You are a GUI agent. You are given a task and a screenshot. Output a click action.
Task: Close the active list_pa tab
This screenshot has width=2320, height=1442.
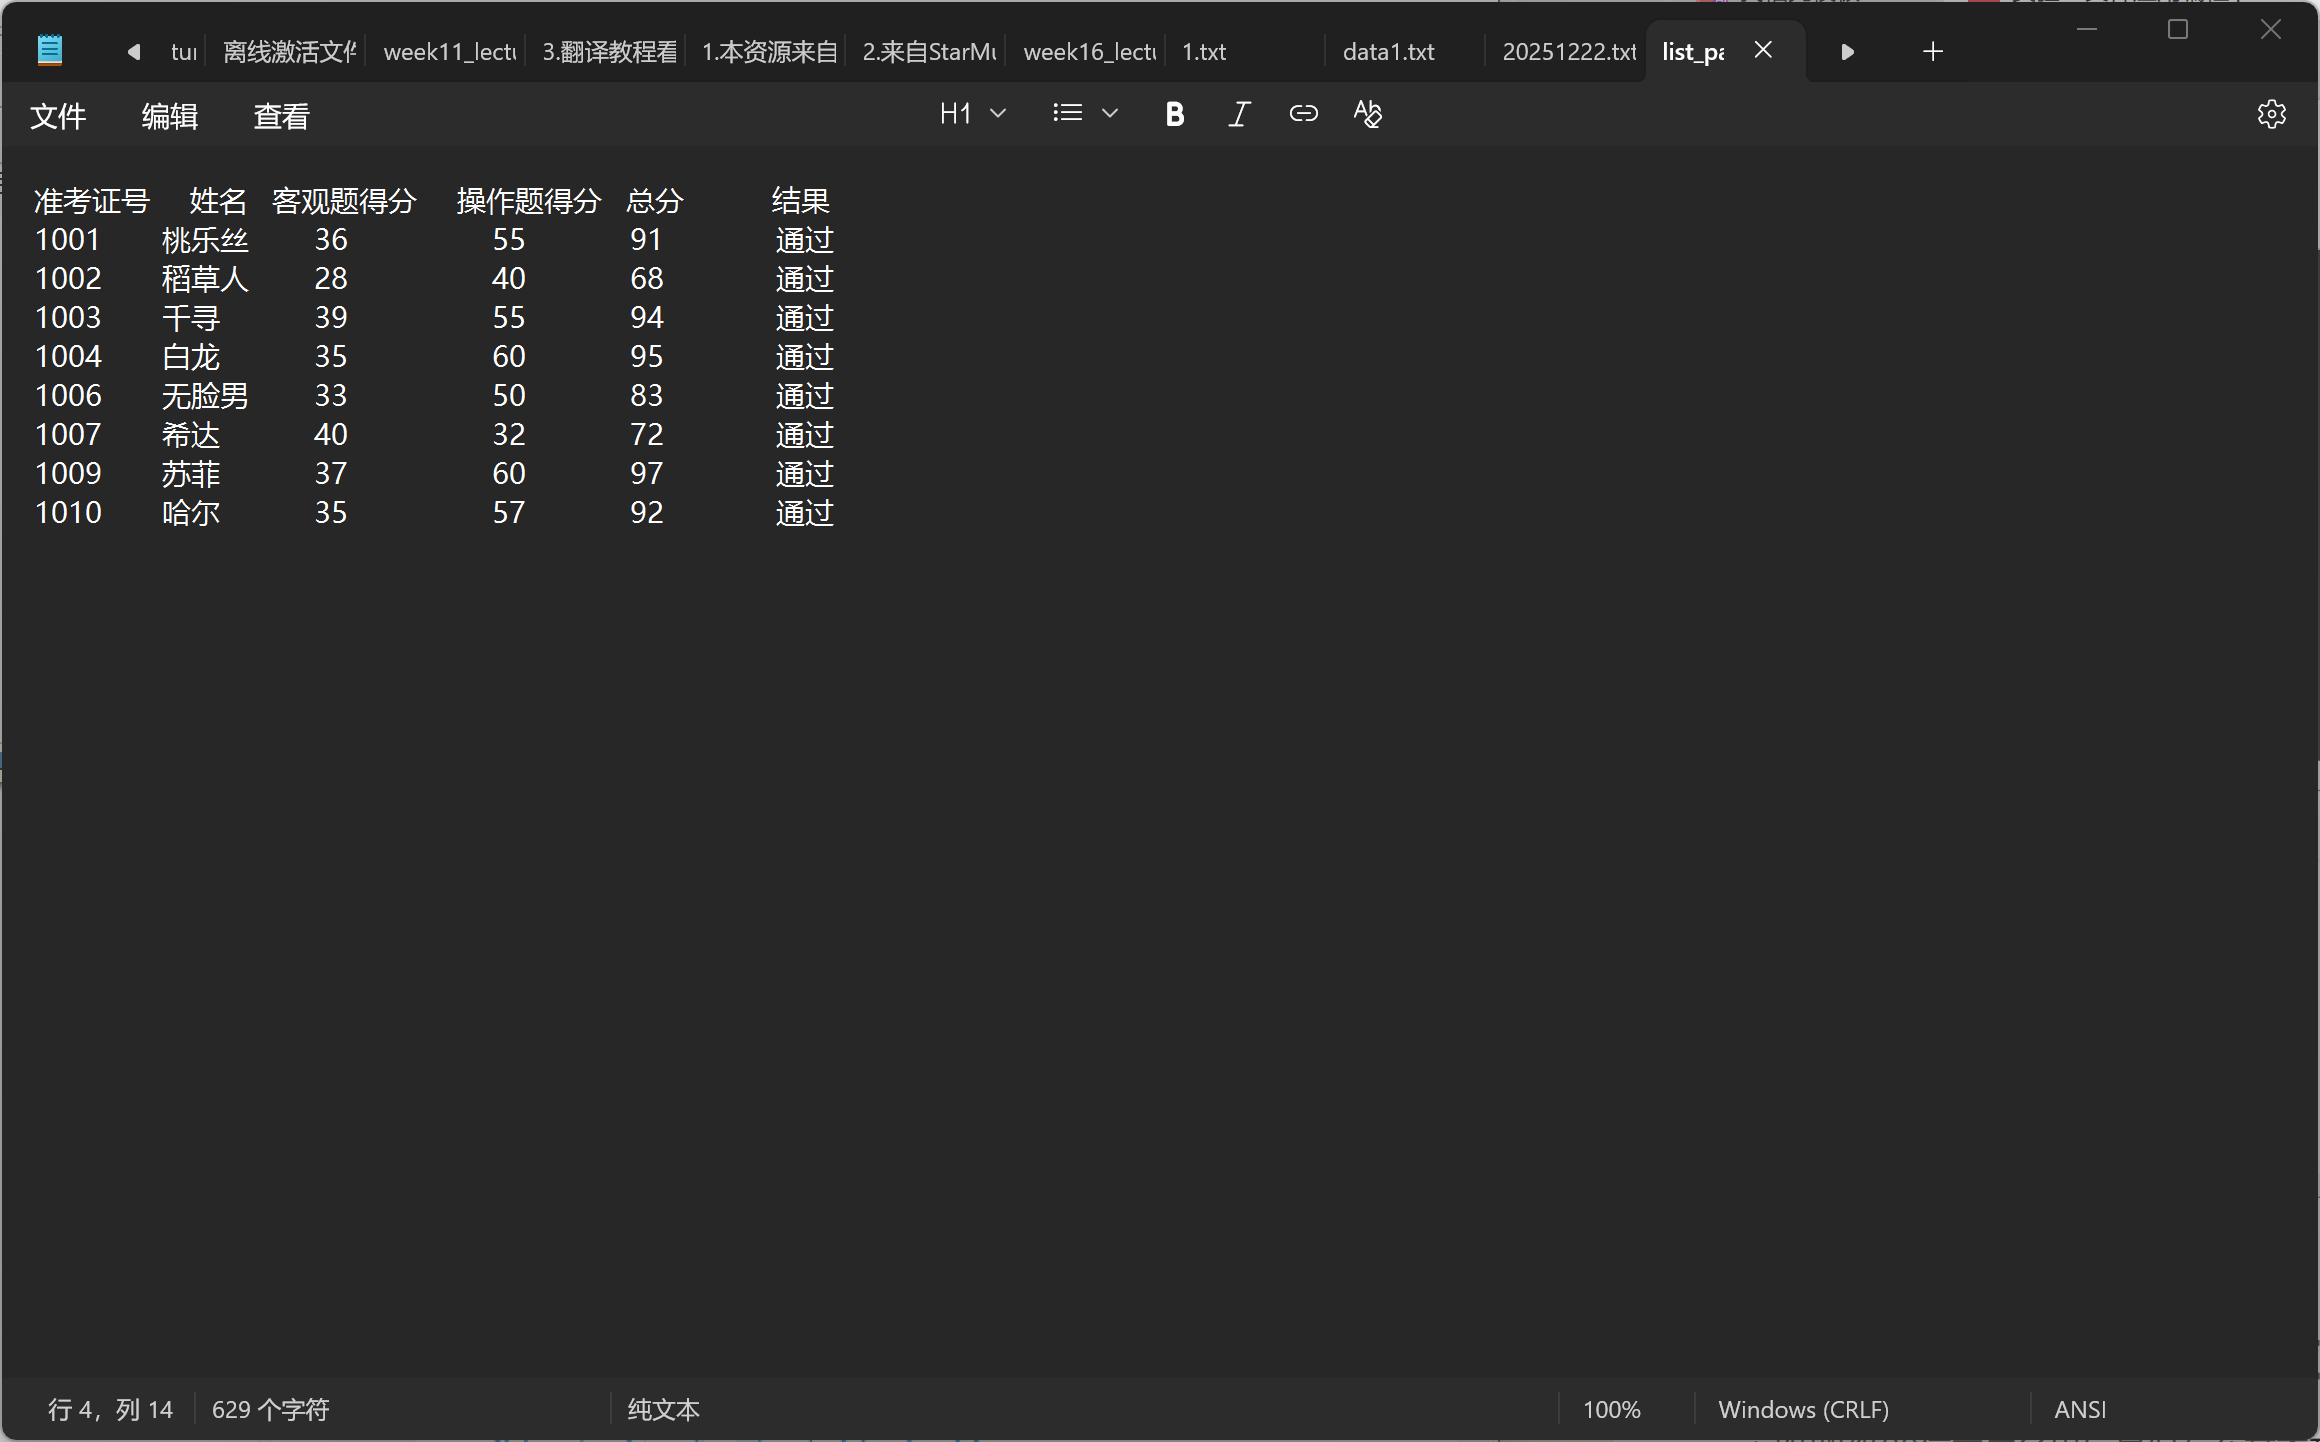pos(1763,50)
